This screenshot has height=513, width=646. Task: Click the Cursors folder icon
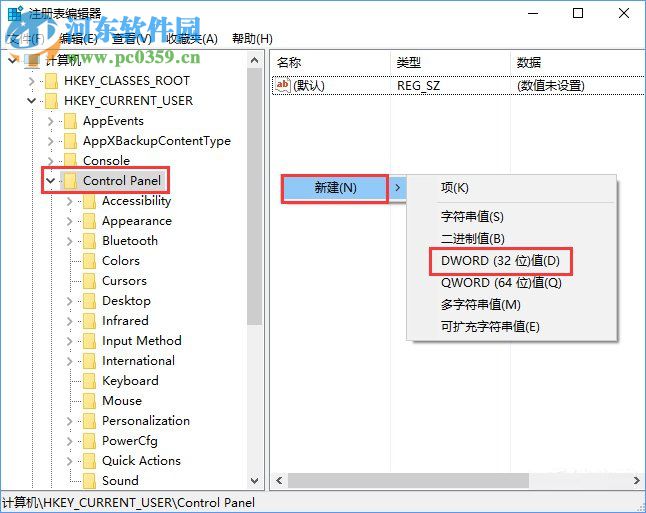point(89,281)
